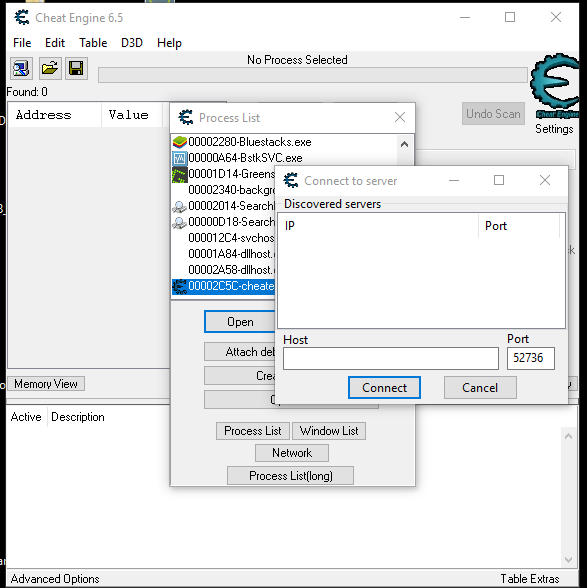Click the Process List(long) button
The image size is (587, 588).
[x=290, y=476]
